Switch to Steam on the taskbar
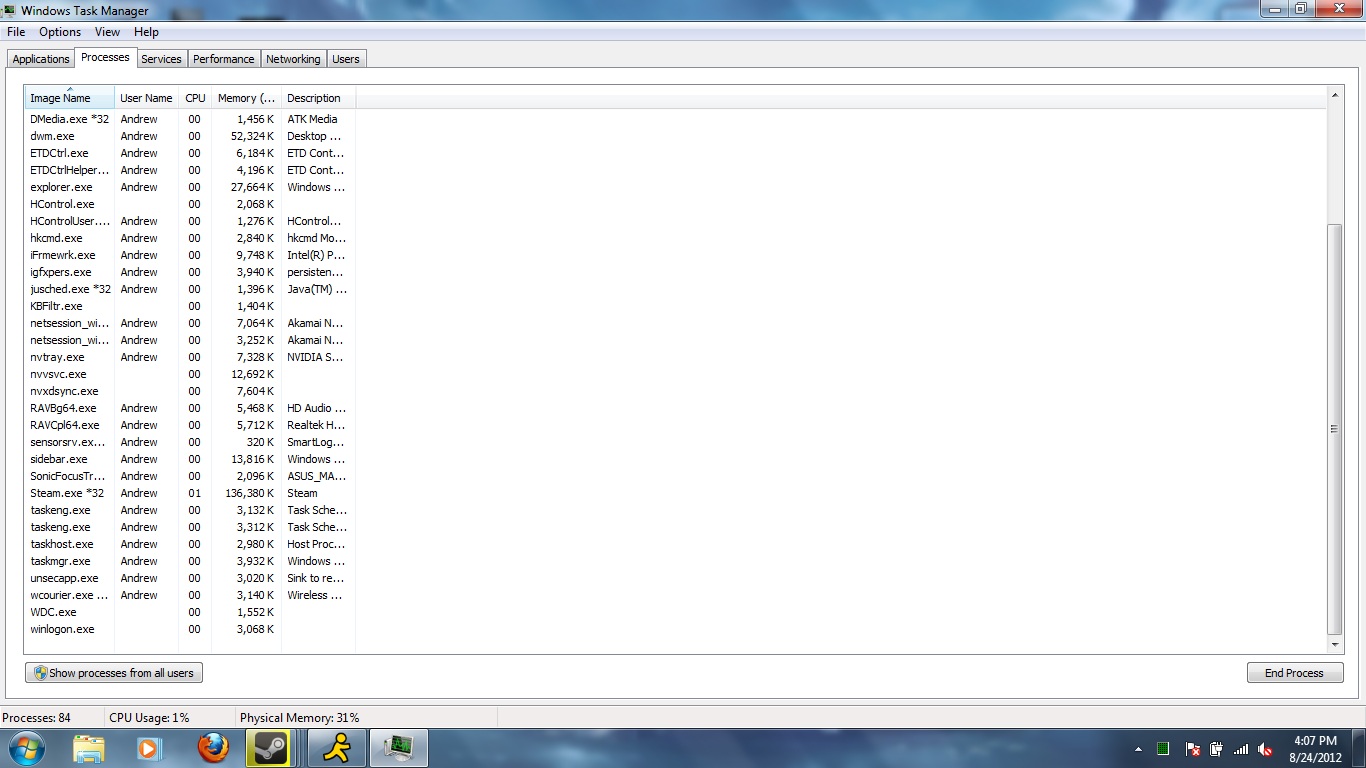Image resolution: width=1366 pixels, height=768 pixels. [x=269, y=748]
